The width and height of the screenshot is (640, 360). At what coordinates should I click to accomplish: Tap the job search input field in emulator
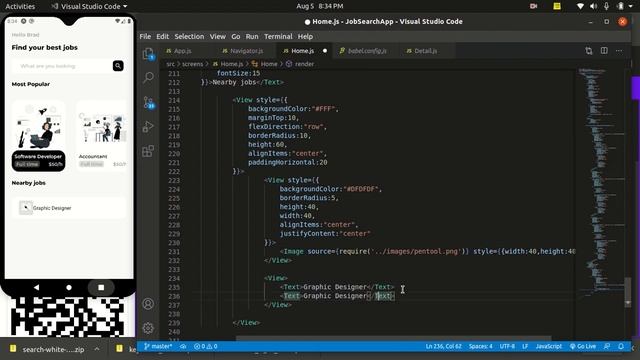(x=61, y=66)
